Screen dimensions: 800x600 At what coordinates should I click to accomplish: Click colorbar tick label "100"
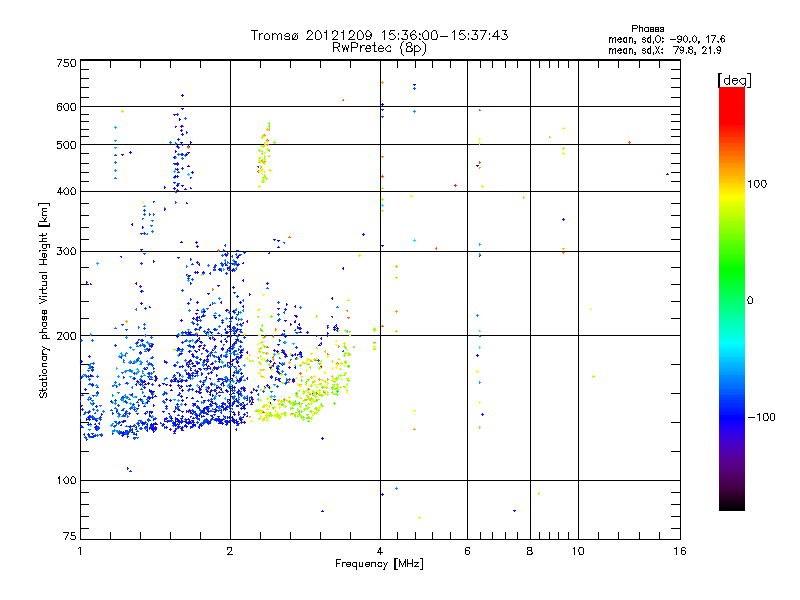coord(757,184)
